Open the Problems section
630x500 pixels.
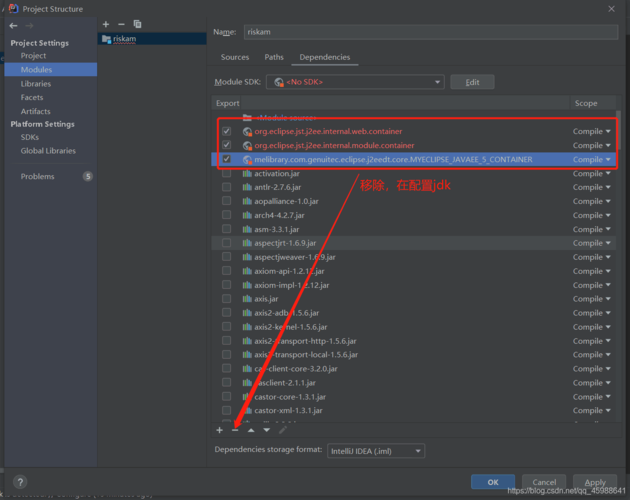37,176
